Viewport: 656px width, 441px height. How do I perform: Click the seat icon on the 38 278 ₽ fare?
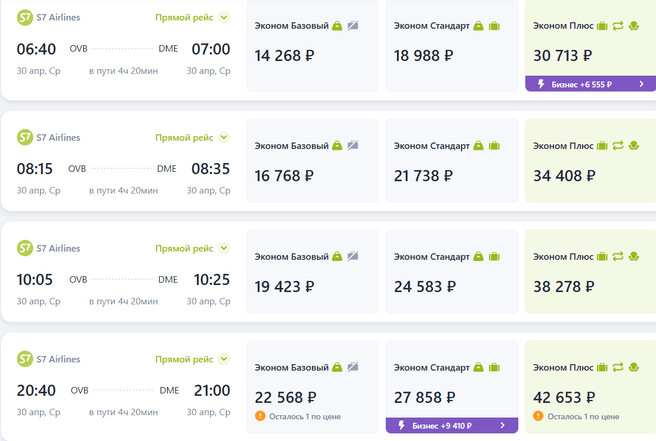pos(634,257)
